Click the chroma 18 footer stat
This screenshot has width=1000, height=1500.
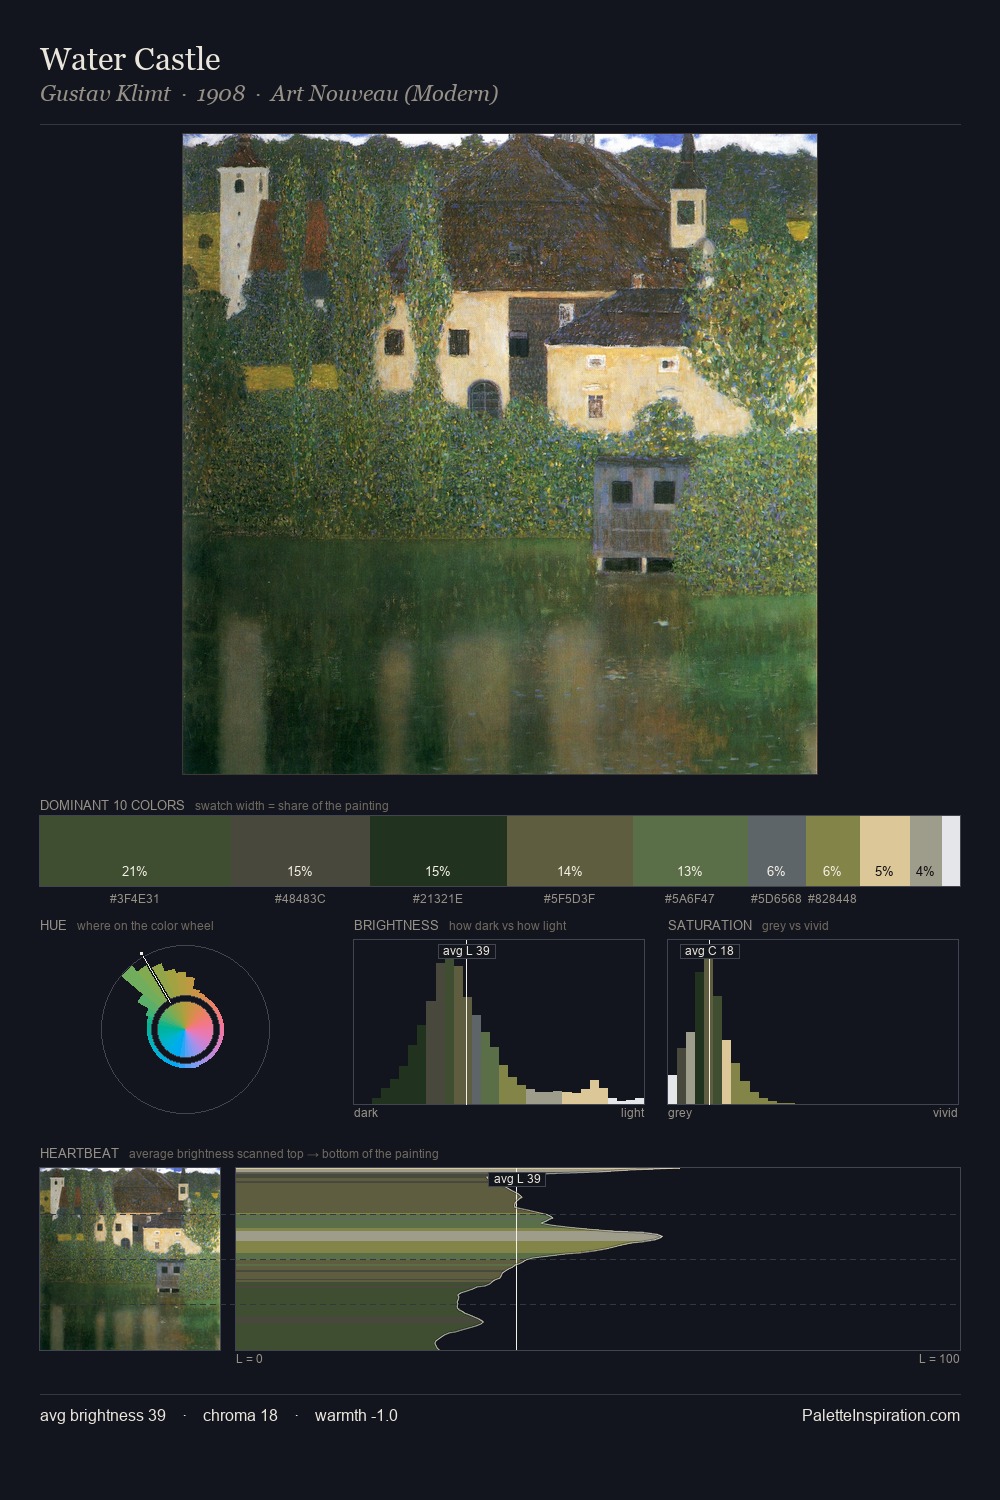pyautogui.click(x=240, y=1416)
